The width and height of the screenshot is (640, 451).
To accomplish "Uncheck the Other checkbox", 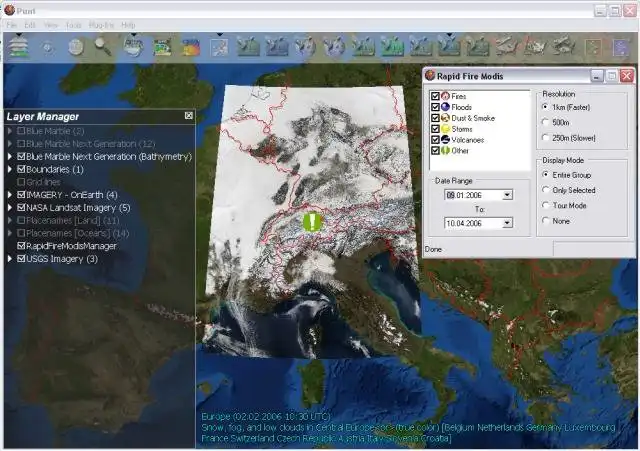I will pyautogui.click(x=435, y=151).
